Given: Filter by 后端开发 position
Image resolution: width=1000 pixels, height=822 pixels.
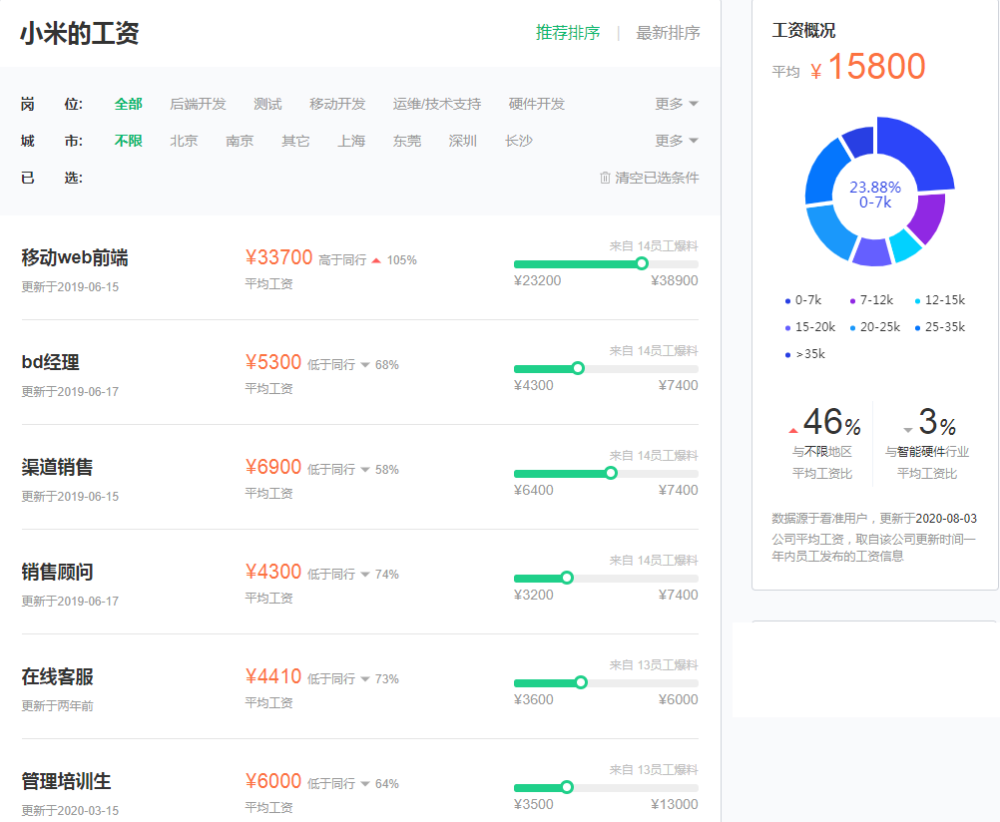Looking at the screenshot, I should [x=198, y=104].
